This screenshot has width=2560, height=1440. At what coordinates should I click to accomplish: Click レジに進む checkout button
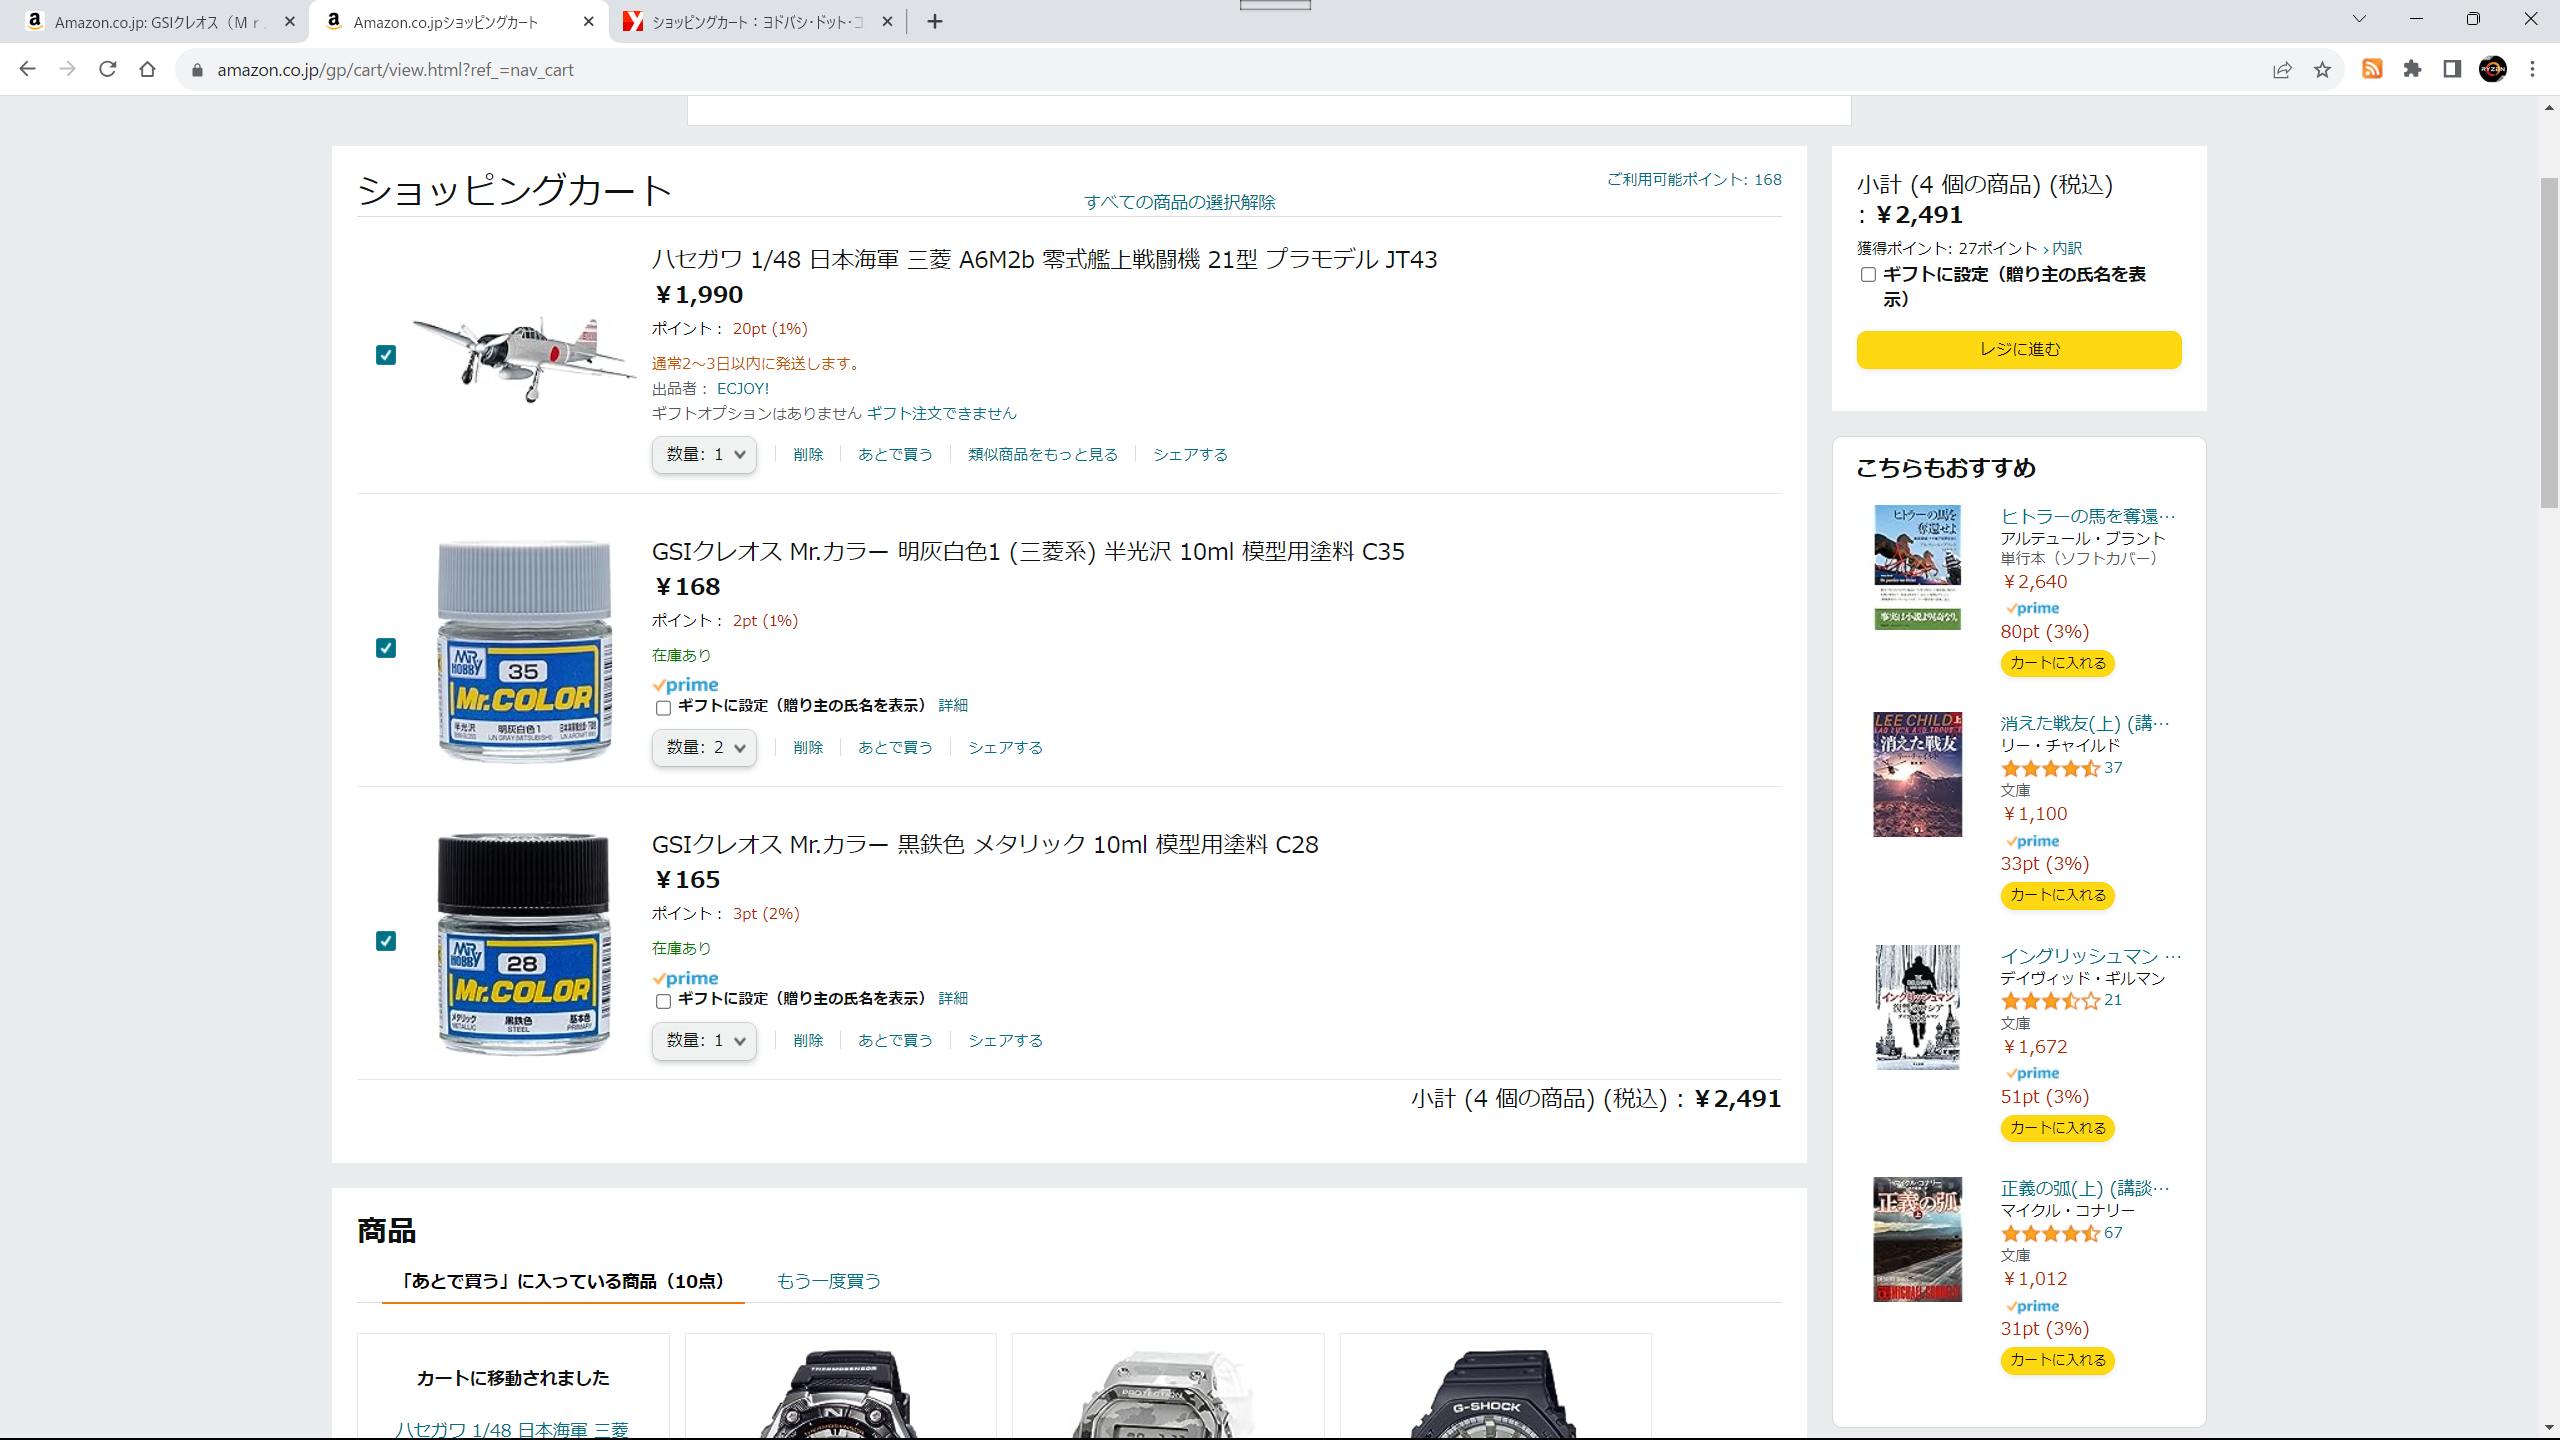click(2019, 349)
